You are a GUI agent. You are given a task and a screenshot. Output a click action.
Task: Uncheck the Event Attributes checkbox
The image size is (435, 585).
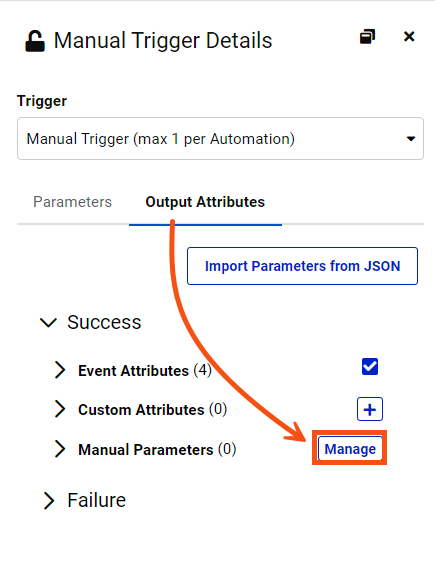pos(370,367)
